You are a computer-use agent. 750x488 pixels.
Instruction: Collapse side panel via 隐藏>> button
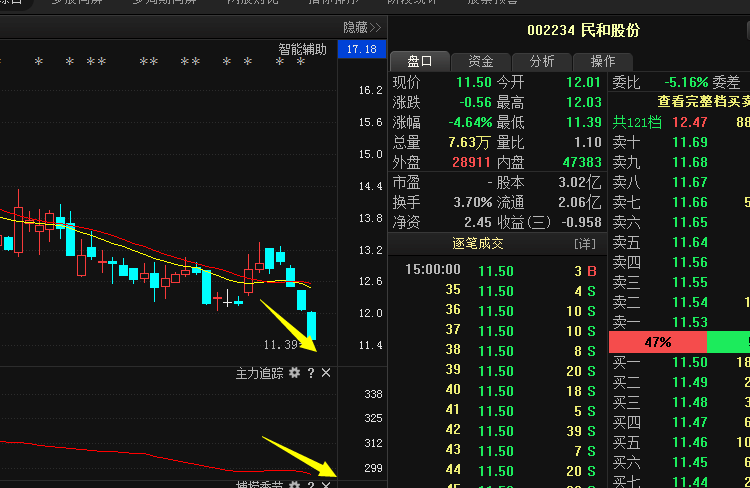coord(362,28)
